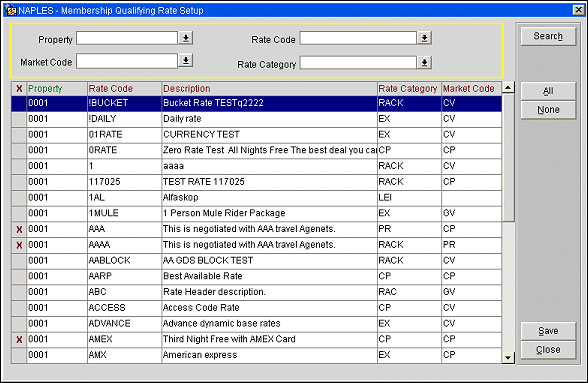Click the Search button

coord(548,36)
